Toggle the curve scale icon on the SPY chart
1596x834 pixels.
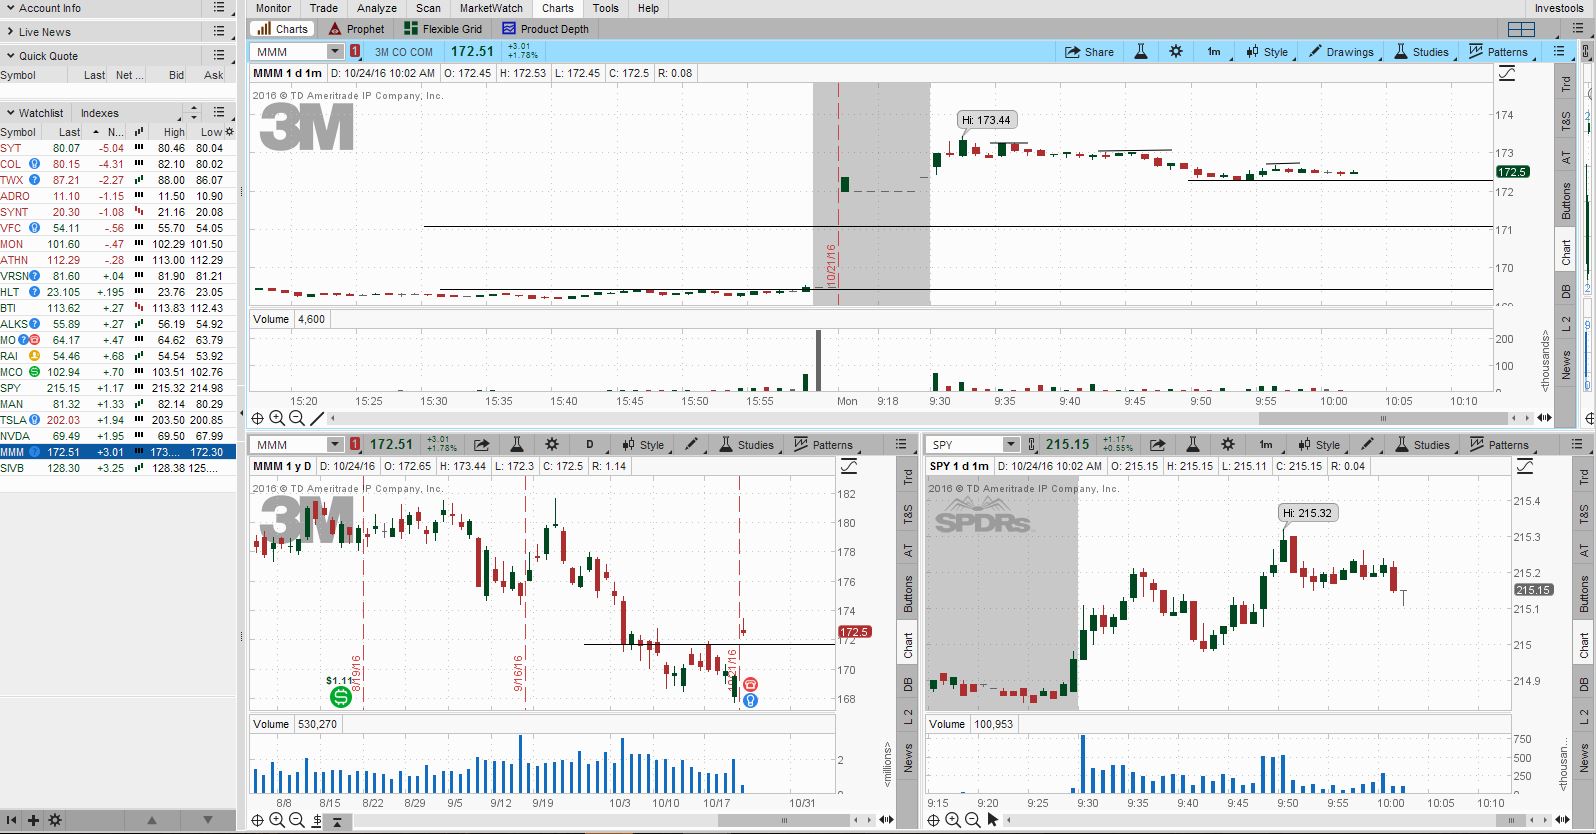(x=1525, y=466)
